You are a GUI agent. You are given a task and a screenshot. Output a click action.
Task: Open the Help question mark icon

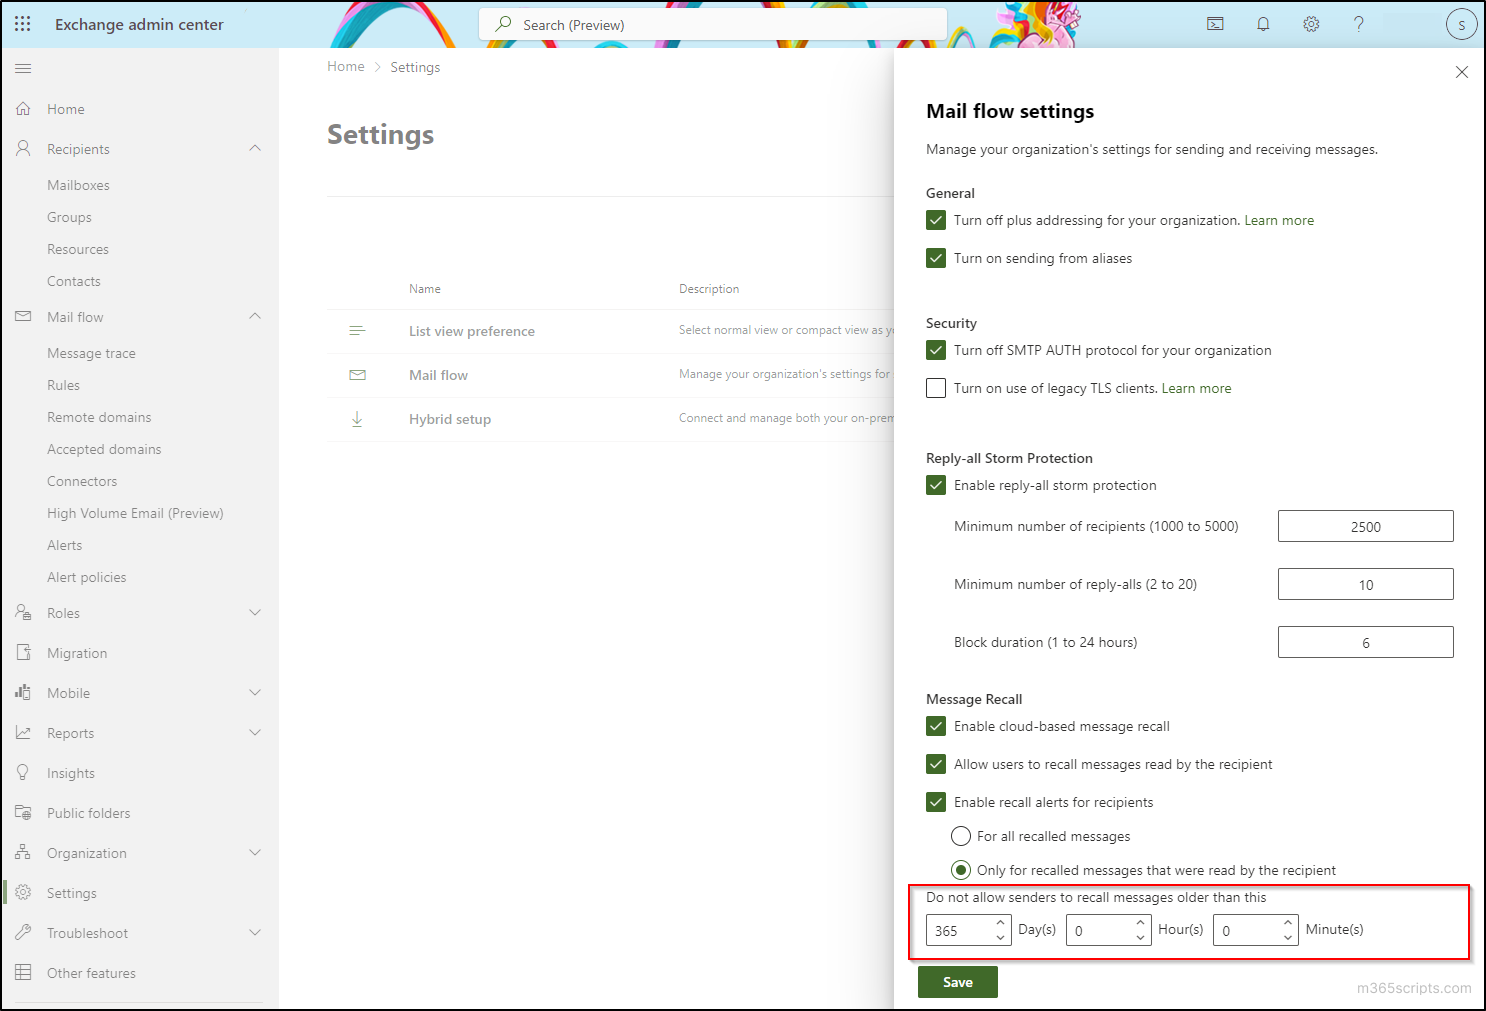(x=1359, y=23)
